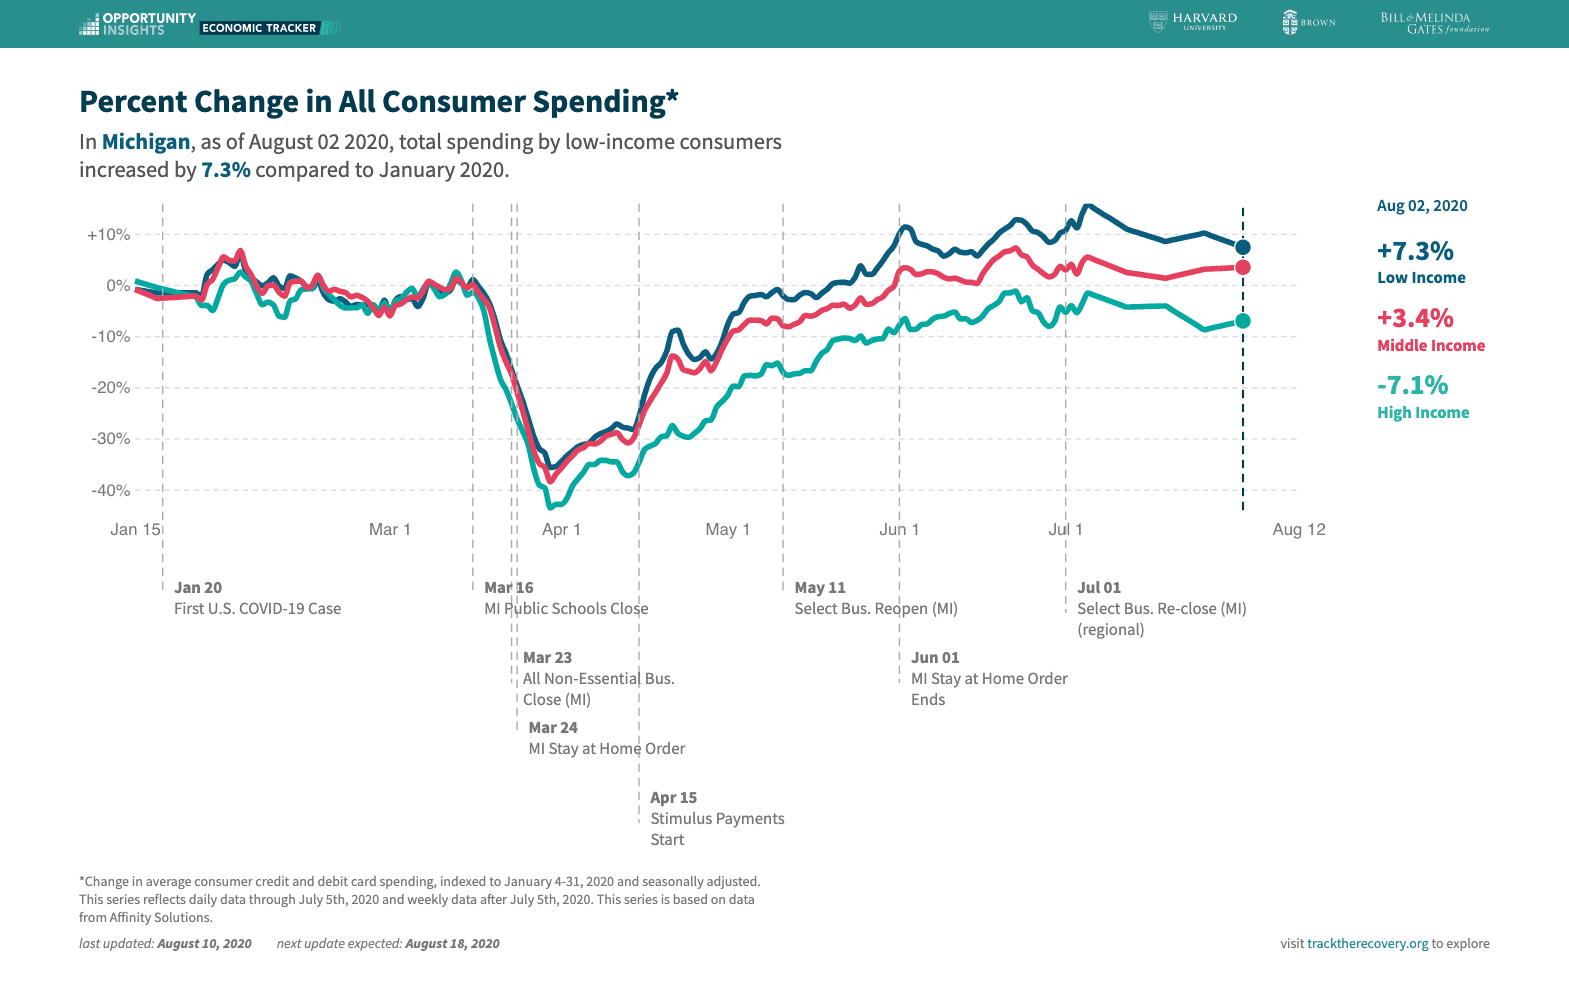Click the Jun 01 Stay at Home Order Ends event
The image size is (1569, 986).
click(x=988, y=678)
